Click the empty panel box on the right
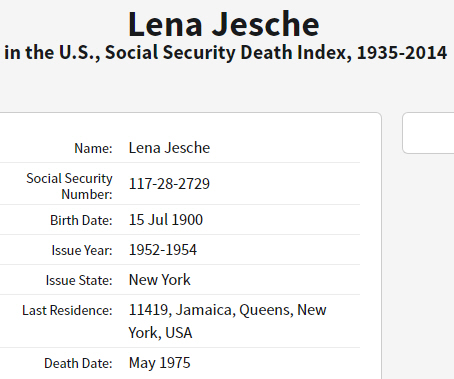This screenshot has width=454, height=379. pyautogui.click(x=428, y=133)
